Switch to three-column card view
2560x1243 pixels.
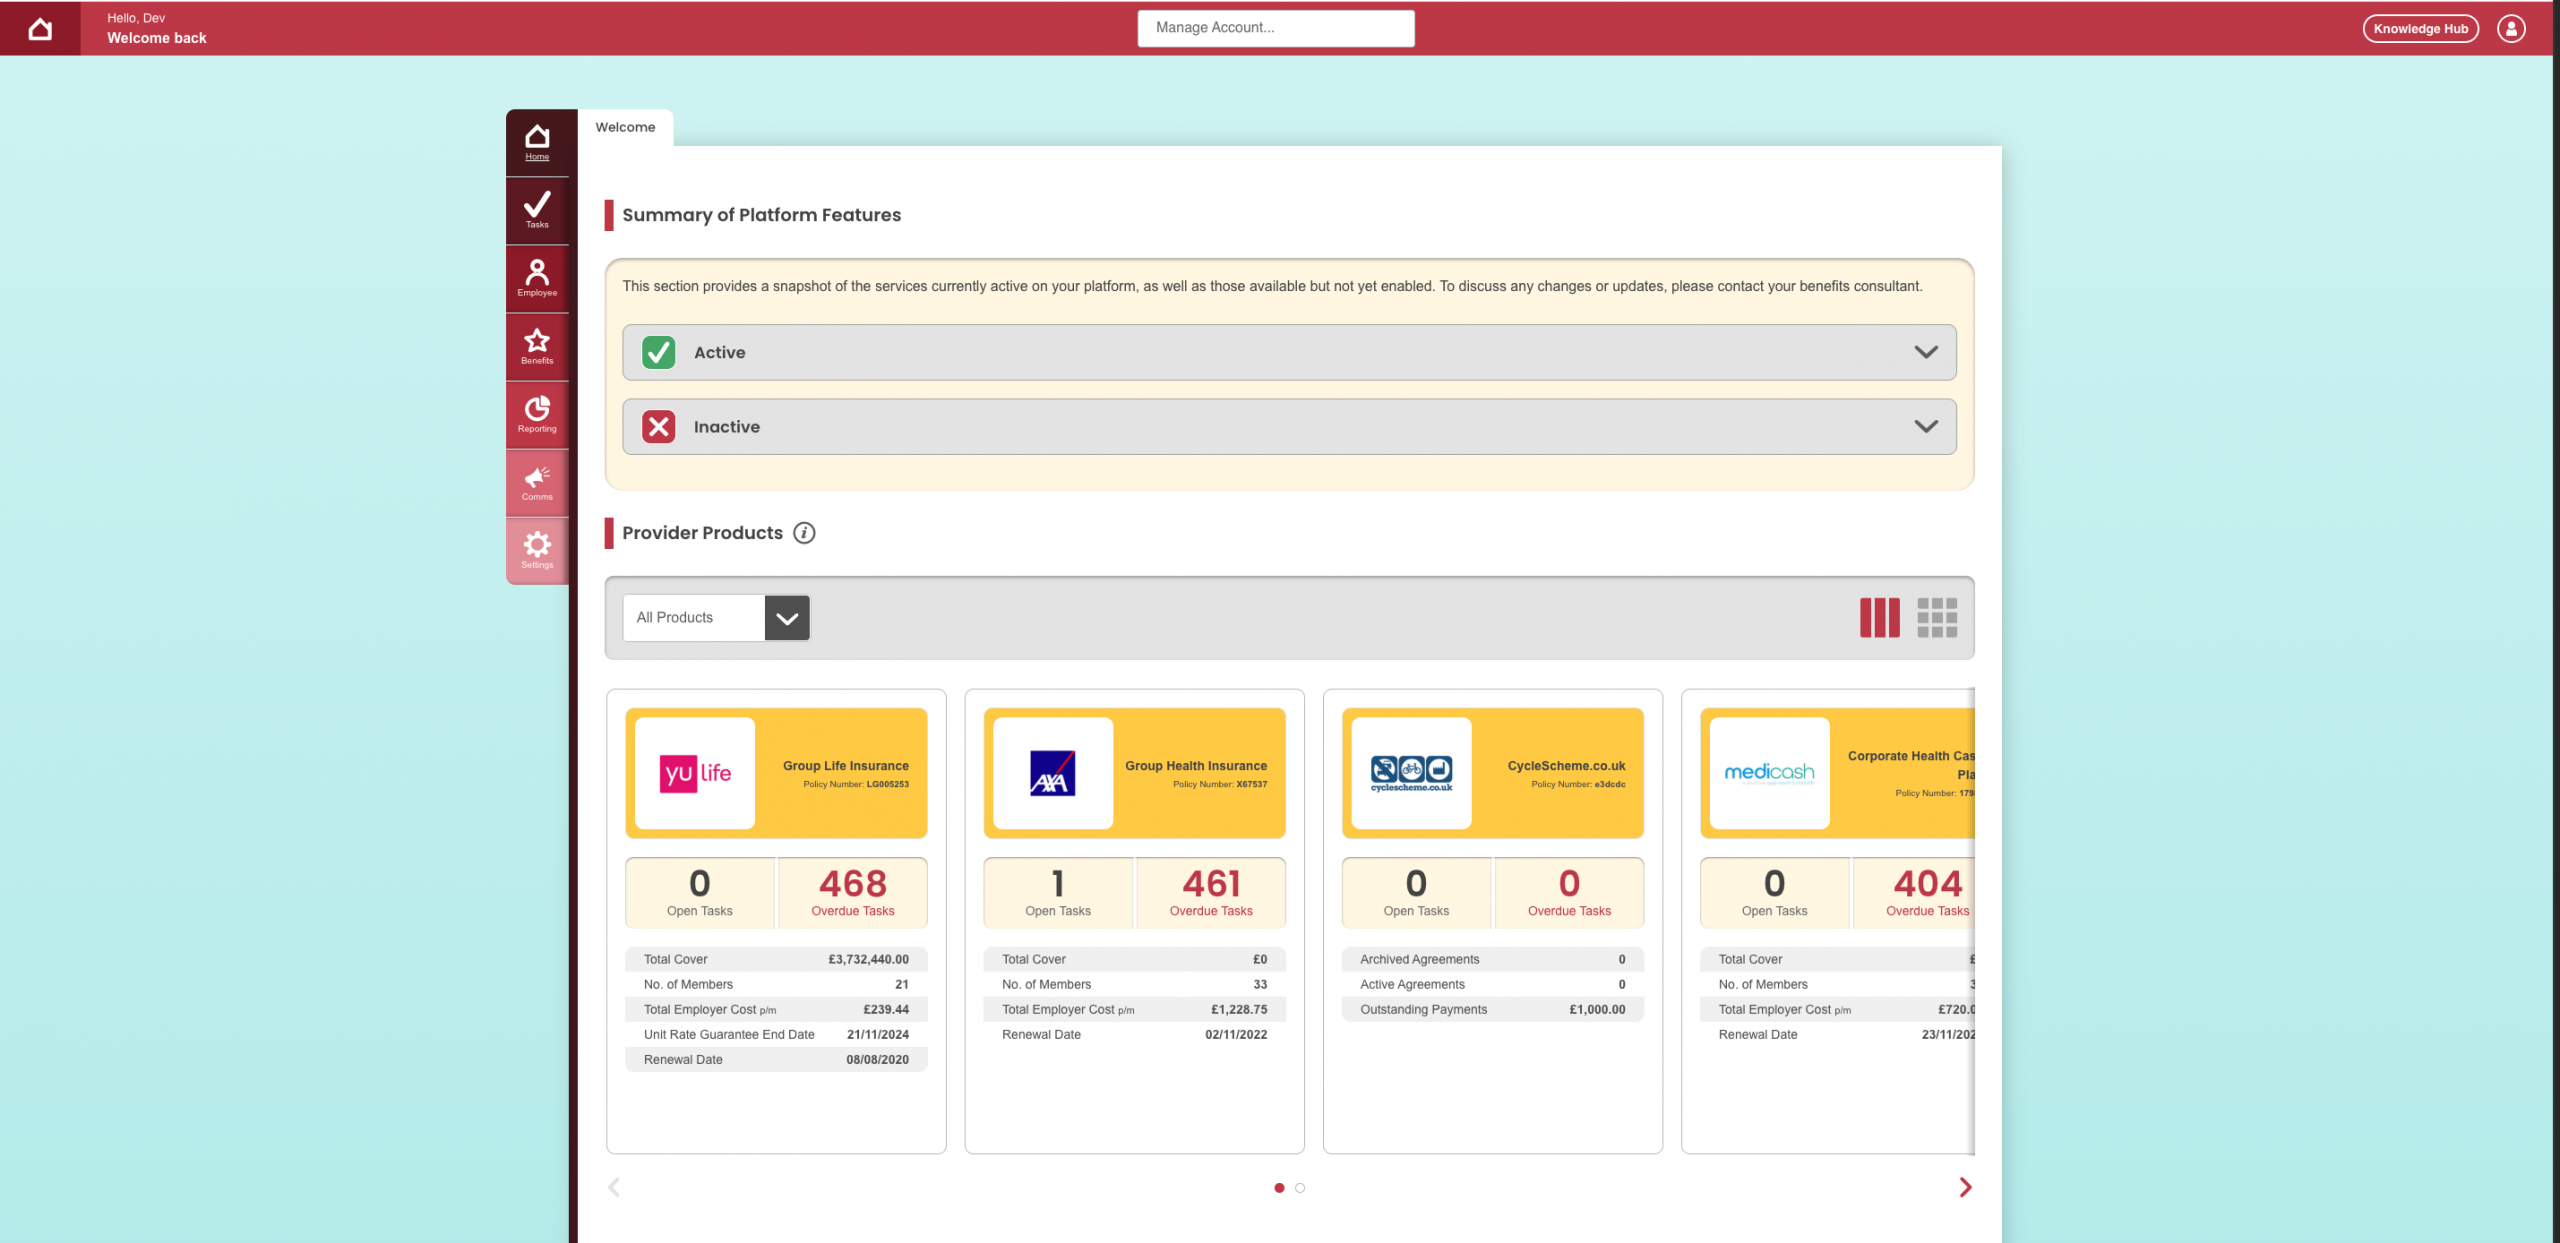click(1879, 617)
